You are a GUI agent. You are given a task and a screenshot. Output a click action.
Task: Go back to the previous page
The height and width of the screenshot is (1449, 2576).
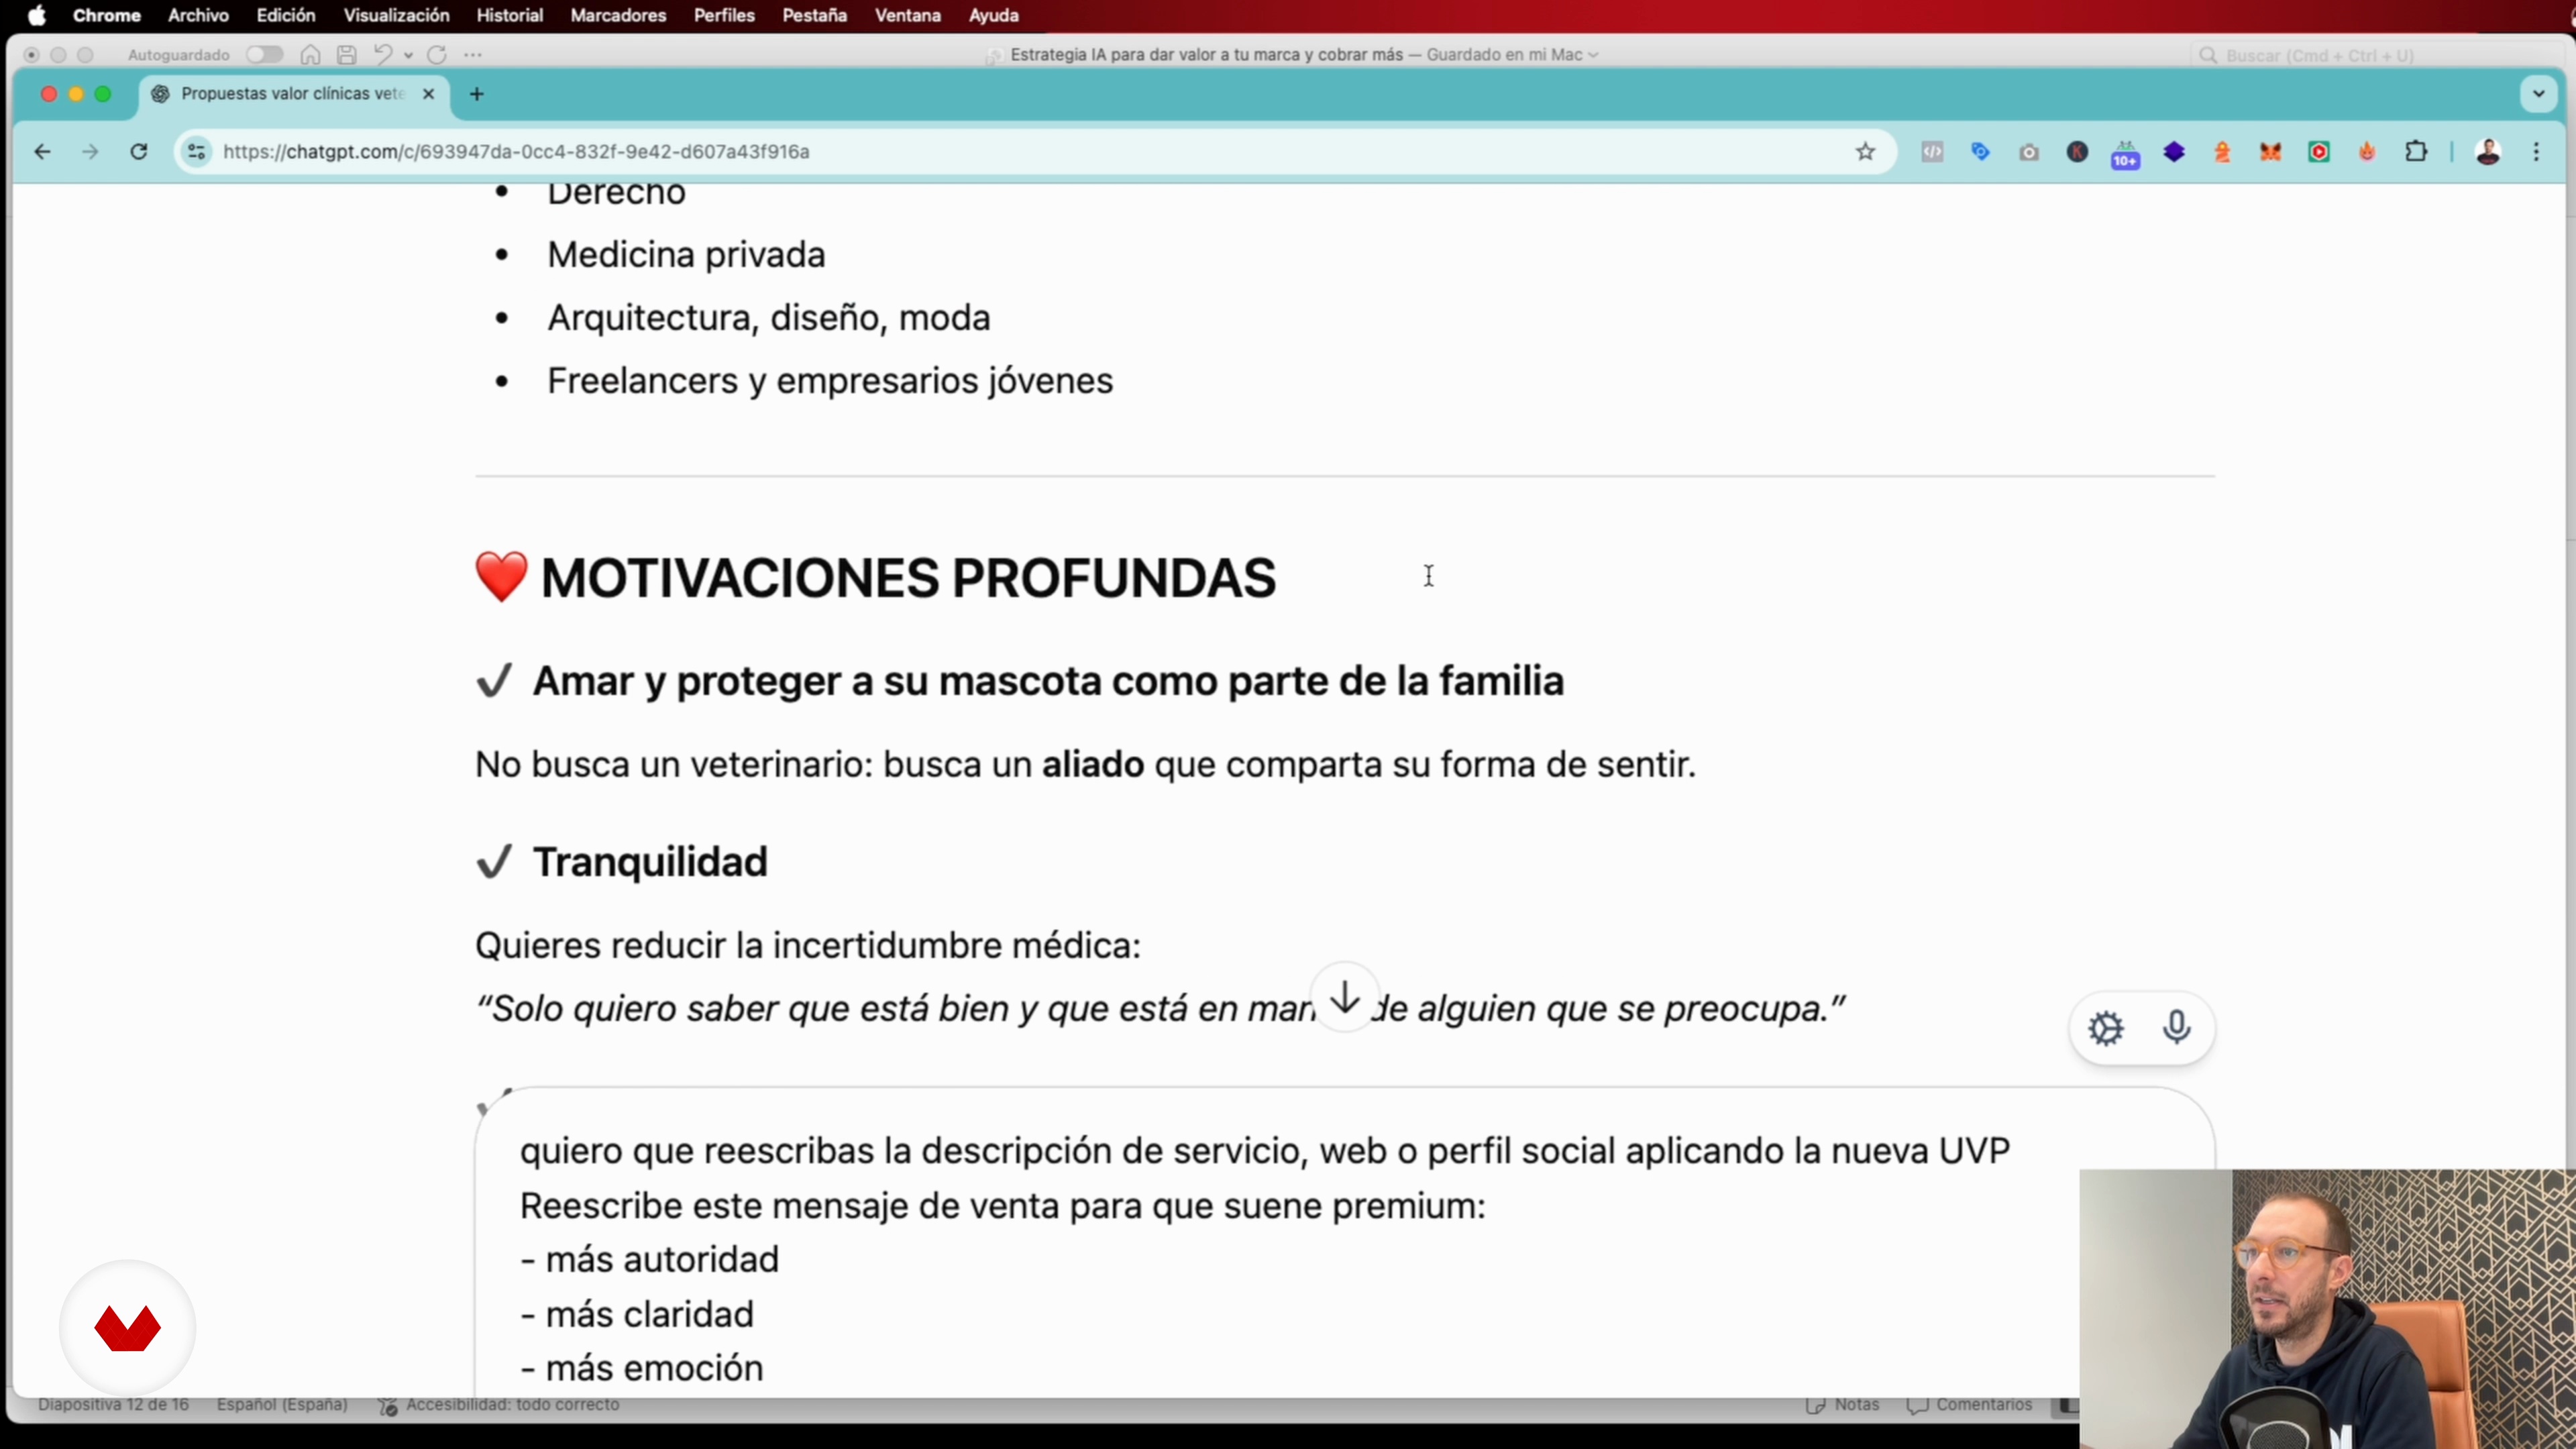(42, 152)
